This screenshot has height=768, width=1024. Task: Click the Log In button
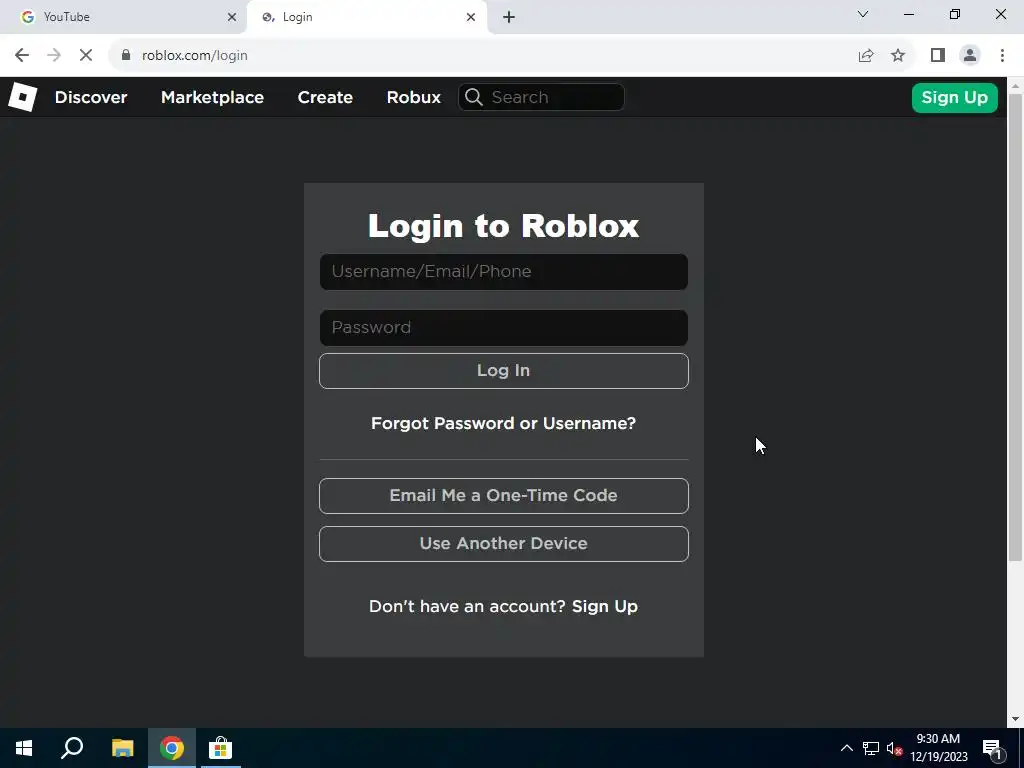[504, 371]
